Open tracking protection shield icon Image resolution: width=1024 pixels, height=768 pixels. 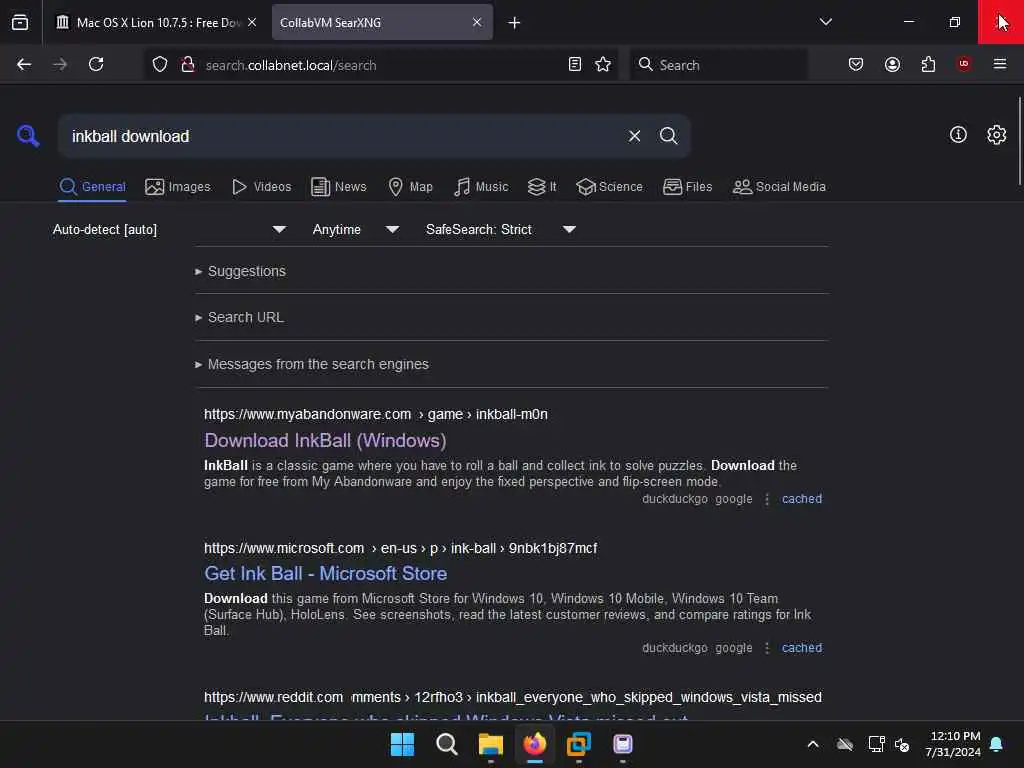point(160,65)
